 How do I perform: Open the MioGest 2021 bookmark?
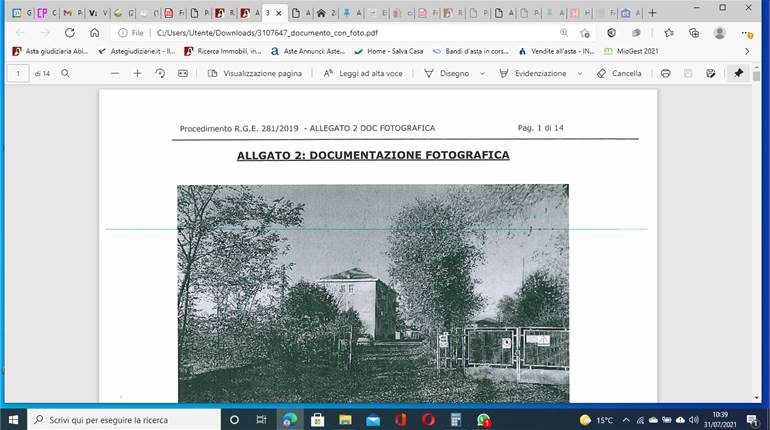[x=631, y=51]
